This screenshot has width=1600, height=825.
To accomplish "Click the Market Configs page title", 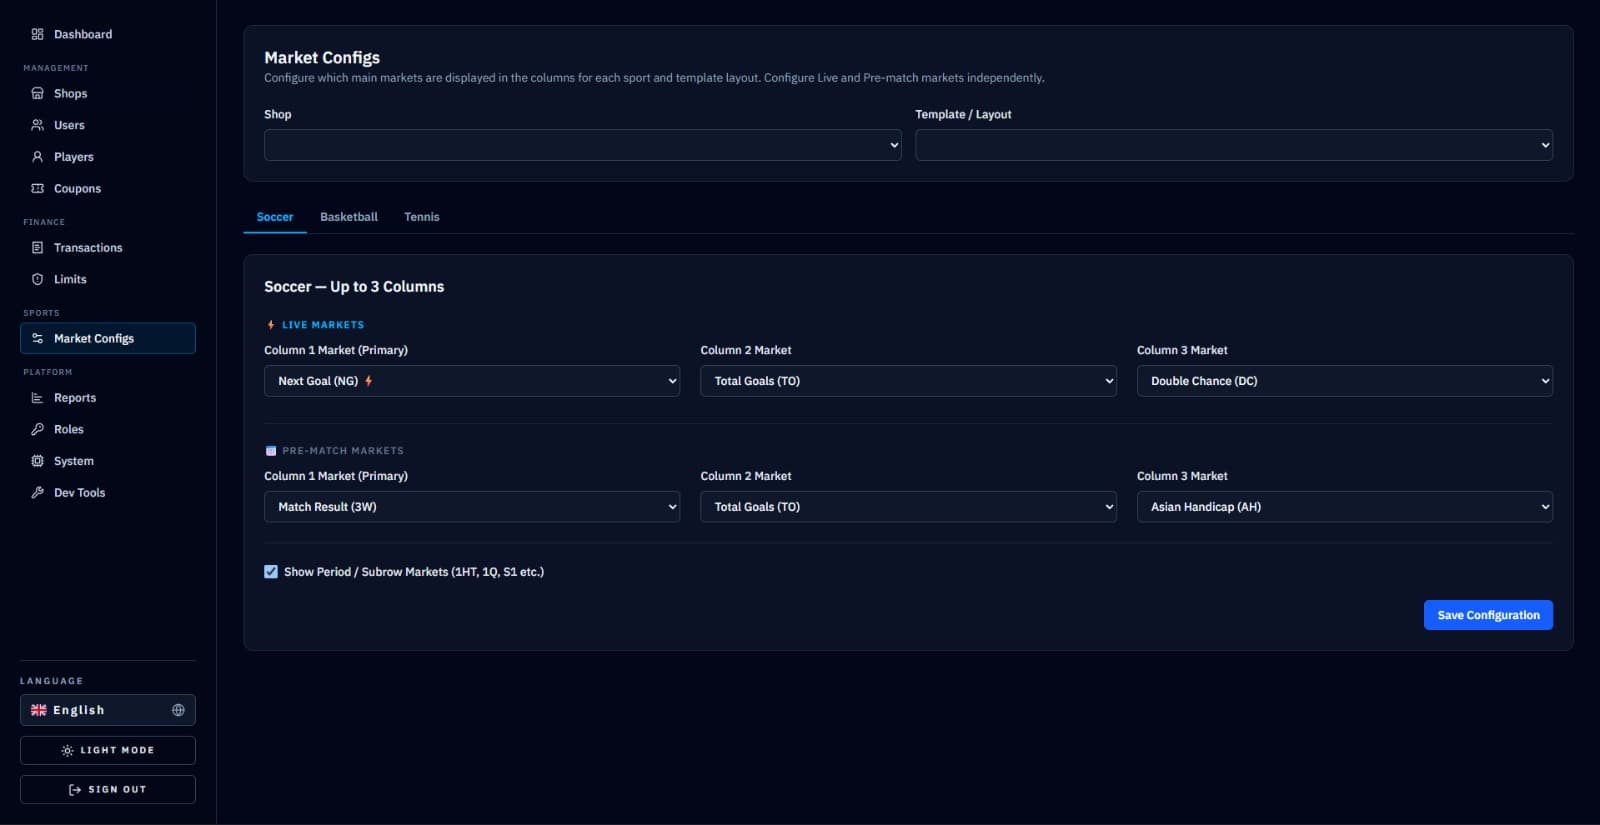I will point(322,58).
